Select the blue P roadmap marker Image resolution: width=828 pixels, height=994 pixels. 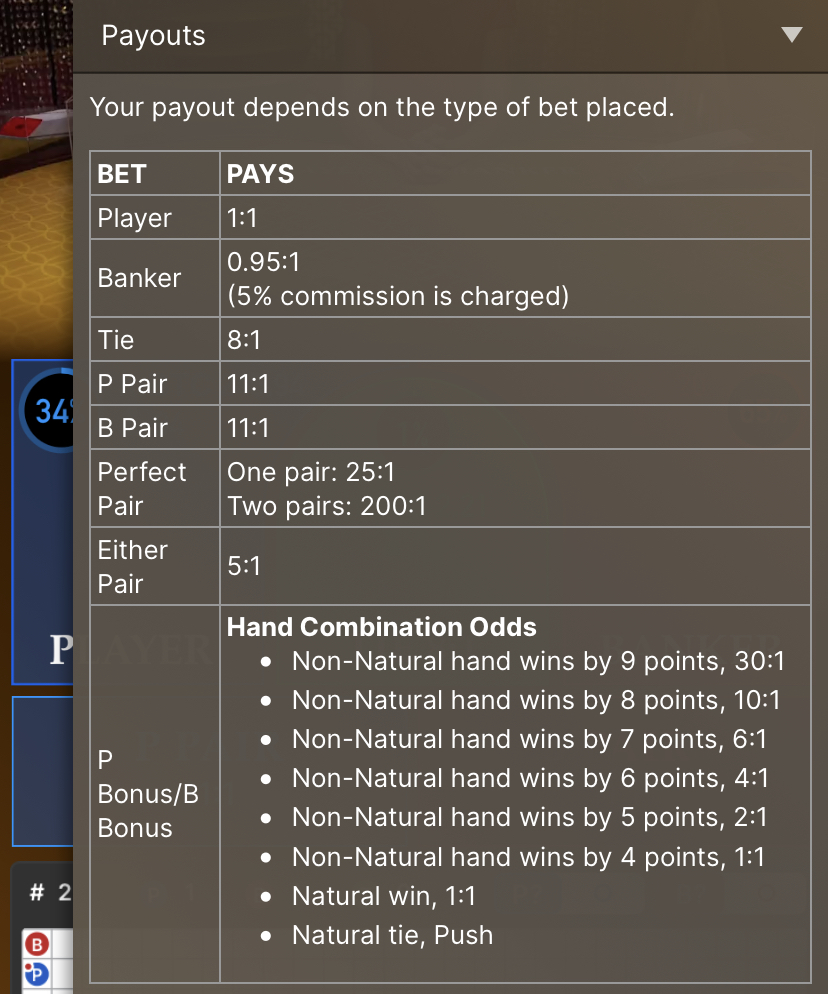click(x=36, y=973)
